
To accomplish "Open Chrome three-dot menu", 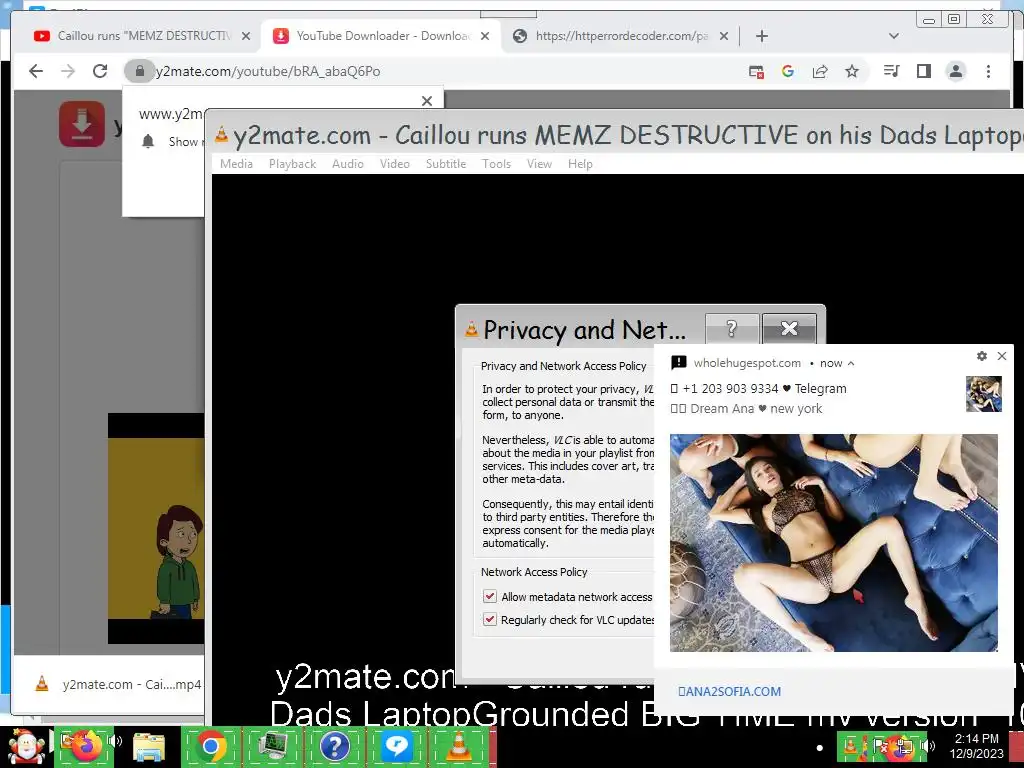I will click(x=988, y=71).
